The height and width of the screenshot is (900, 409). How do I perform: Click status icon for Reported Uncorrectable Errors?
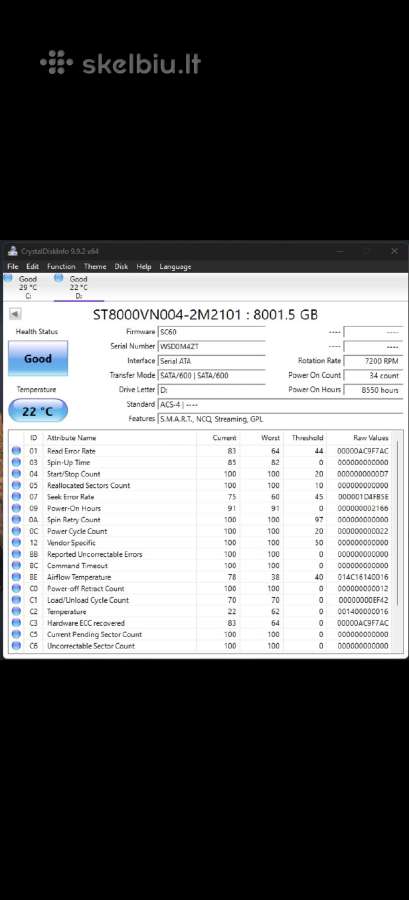click(16, 554)
